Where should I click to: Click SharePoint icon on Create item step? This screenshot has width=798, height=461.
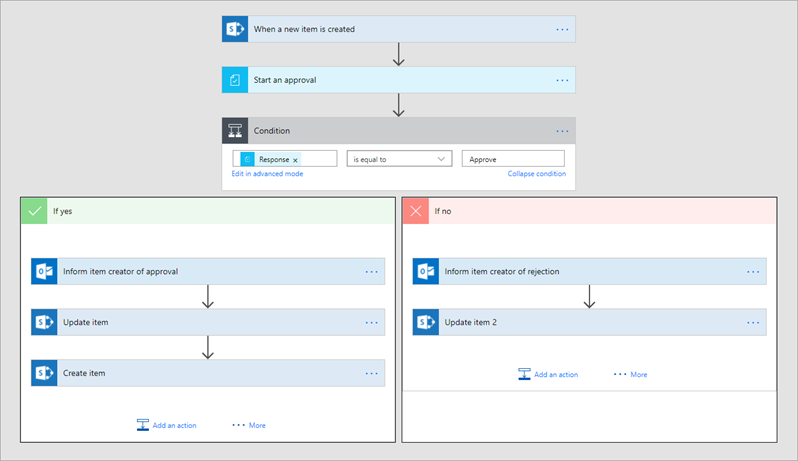click(x=44, y=373)
